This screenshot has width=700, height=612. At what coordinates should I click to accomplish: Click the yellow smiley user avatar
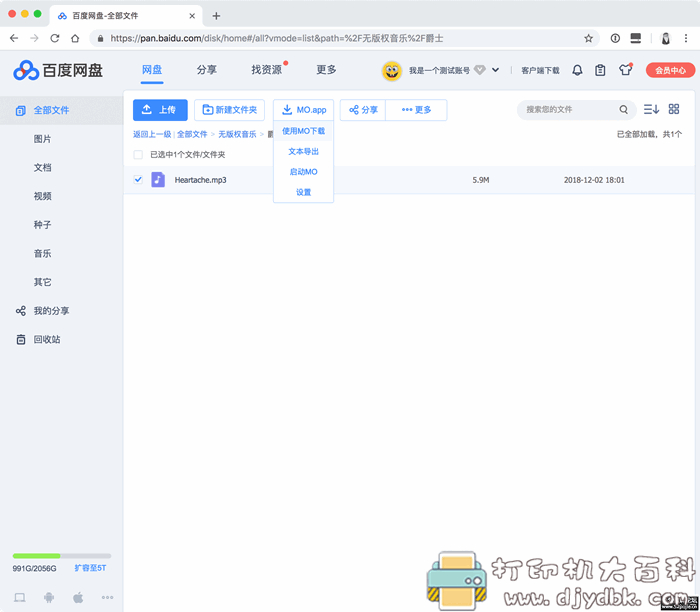coord(392,71)
